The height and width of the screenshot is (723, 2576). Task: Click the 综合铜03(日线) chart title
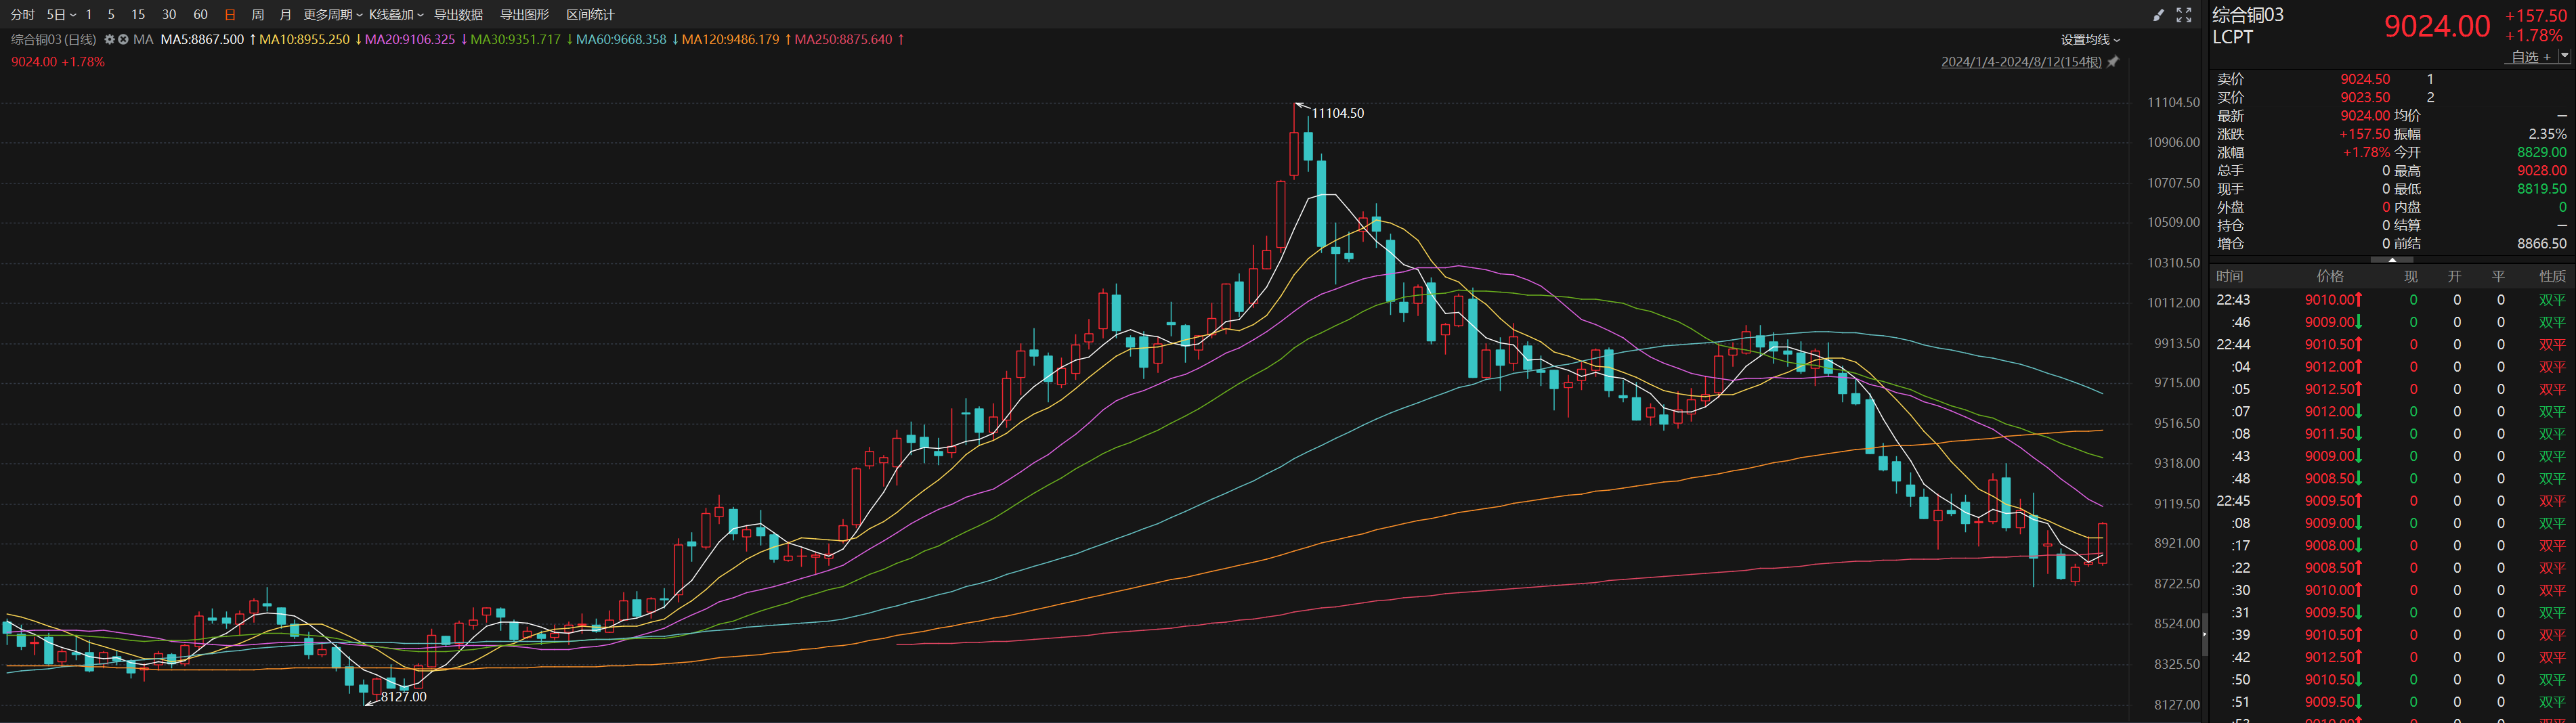pos(54,40)
